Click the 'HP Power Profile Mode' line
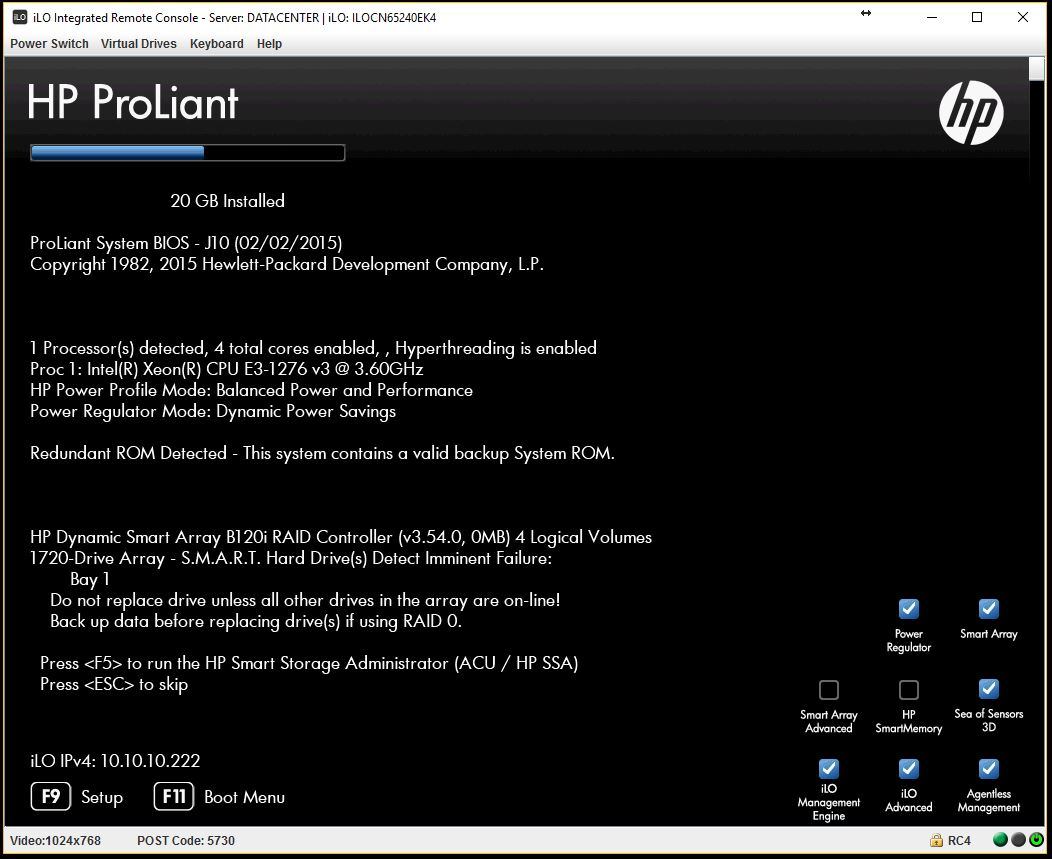Viewport: 1052px width, 859px height. click(x=252, y=390)
